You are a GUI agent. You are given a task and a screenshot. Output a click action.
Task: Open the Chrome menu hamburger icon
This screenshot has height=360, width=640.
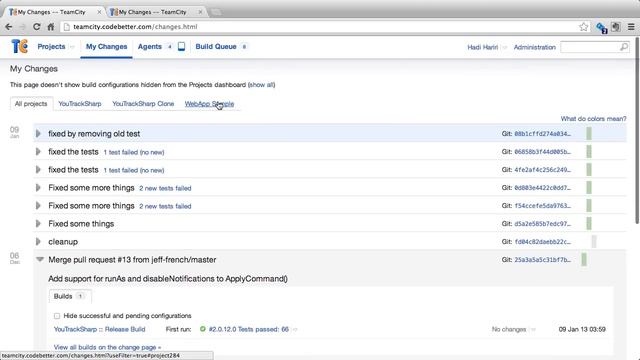631,27
